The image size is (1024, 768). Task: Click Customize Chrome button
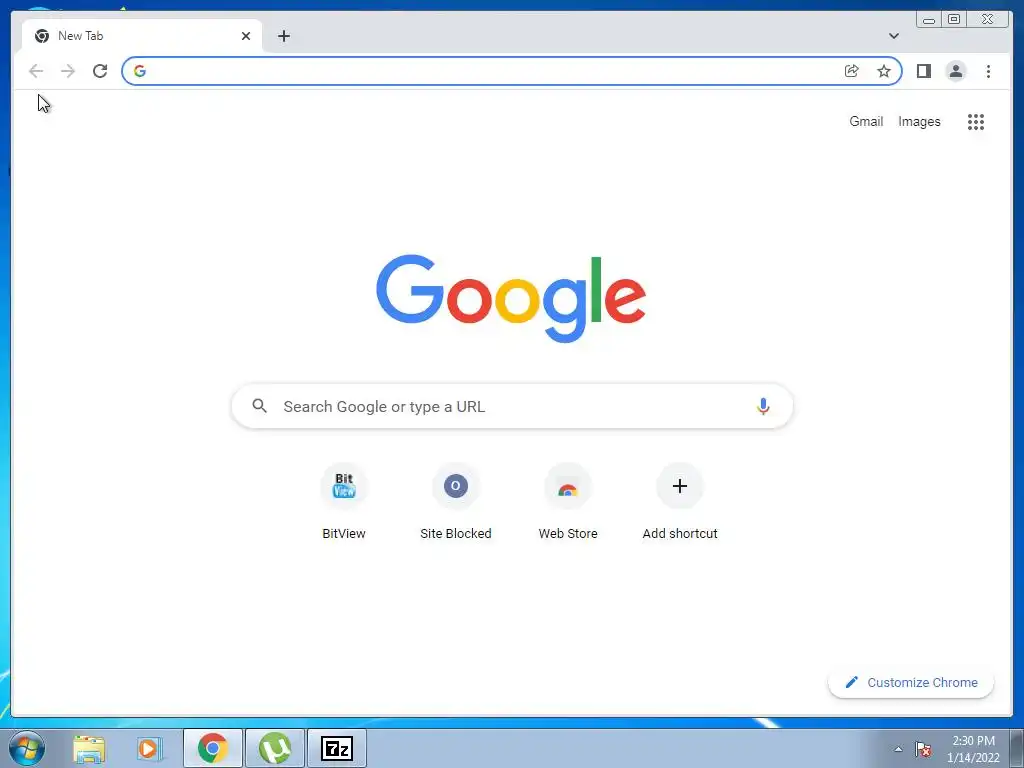(x=911, y=682)
